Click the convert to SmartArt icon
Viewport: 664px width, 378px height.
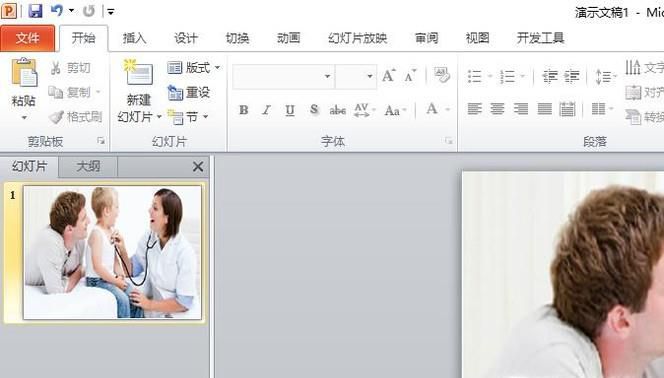(x=634, y=117)
